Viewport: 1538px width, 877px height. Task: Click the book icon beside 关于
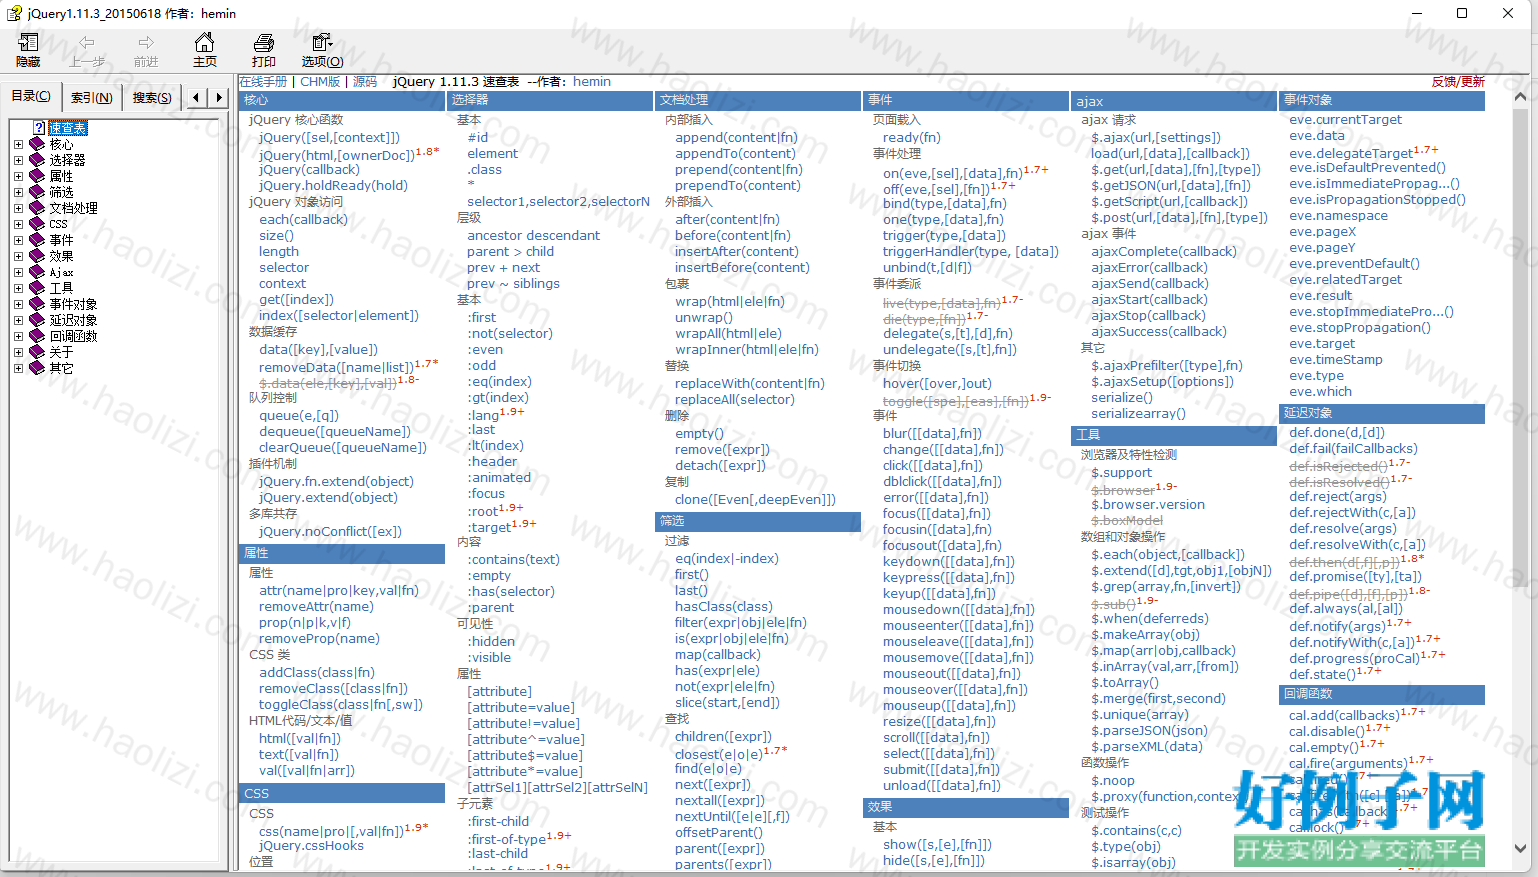[x=38, y=352]
